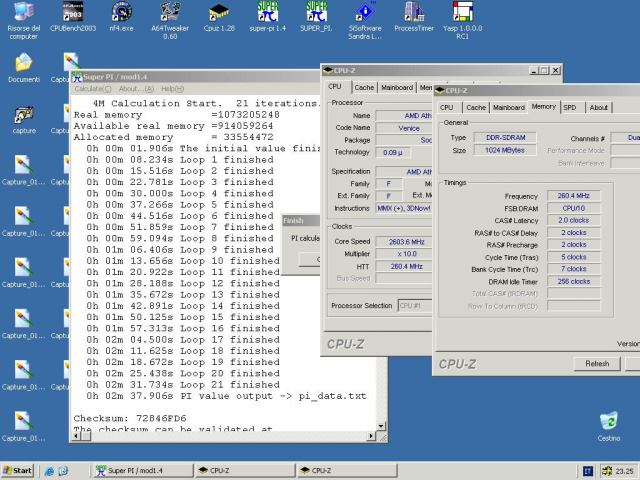This screenshot has height=480, width=640.
Task: Switch to CPU tab in front CPU-Z window
Action: [x=447, y=107]
